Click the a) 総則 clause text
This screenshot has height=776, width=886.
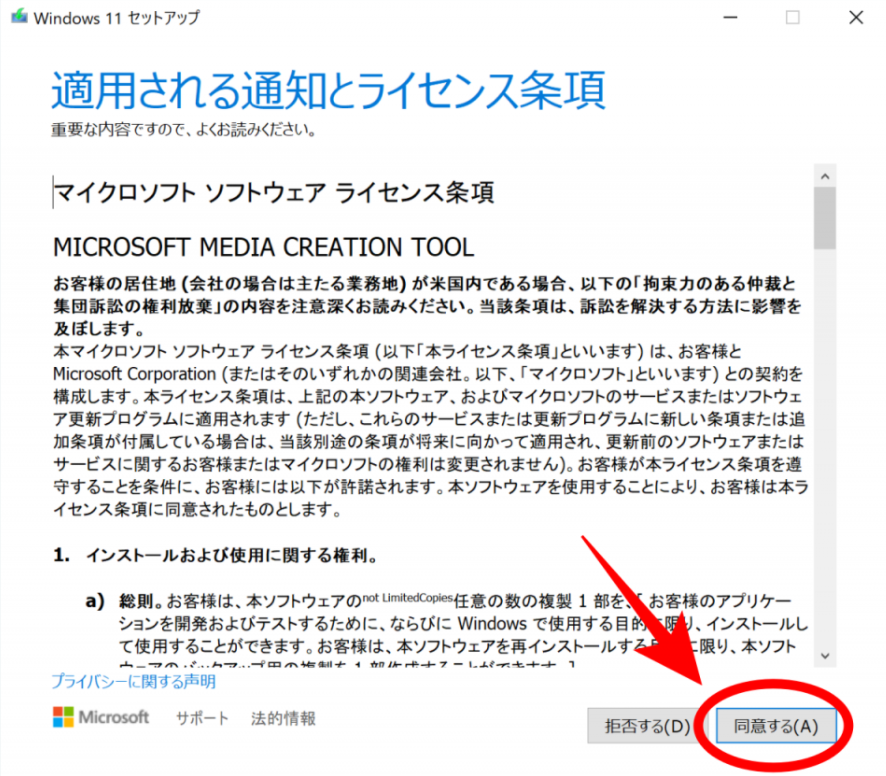[446, 630]
